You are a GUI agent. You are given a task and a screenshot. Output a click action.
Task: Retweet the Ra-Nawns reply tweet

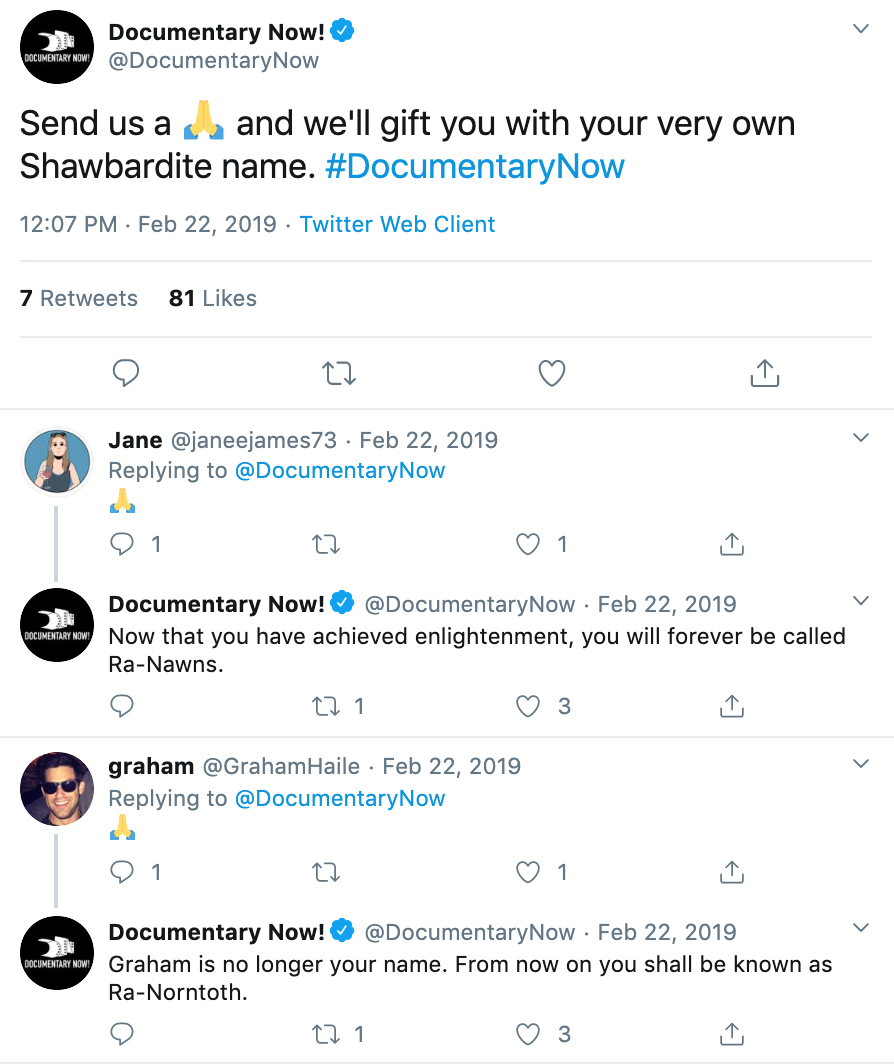(326, 706)
